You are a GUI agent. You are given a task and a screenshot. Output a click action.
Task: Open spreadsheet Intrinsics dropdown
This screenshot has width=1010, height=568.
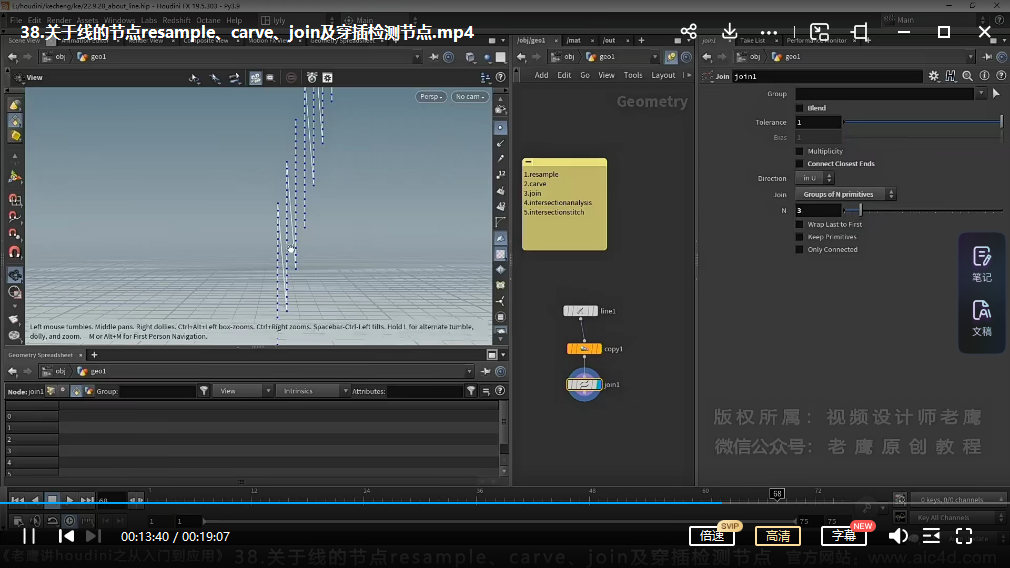pyautogui.click(x=312, y=391)
